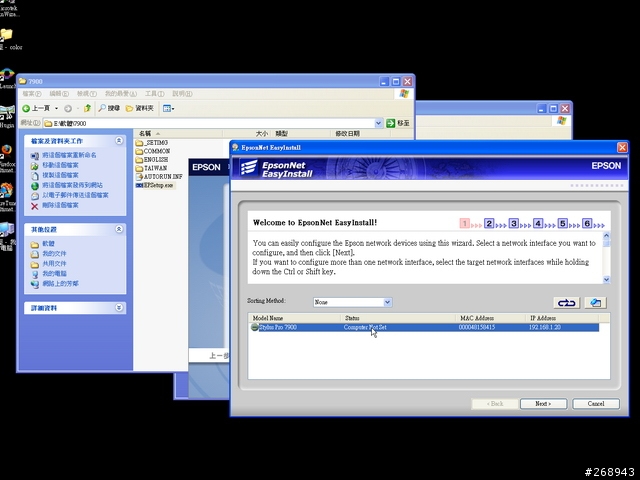Click step 6 indicator in the wizard
Image resolution: width=640 pixels, height=480 pixels.
point(587,223)
